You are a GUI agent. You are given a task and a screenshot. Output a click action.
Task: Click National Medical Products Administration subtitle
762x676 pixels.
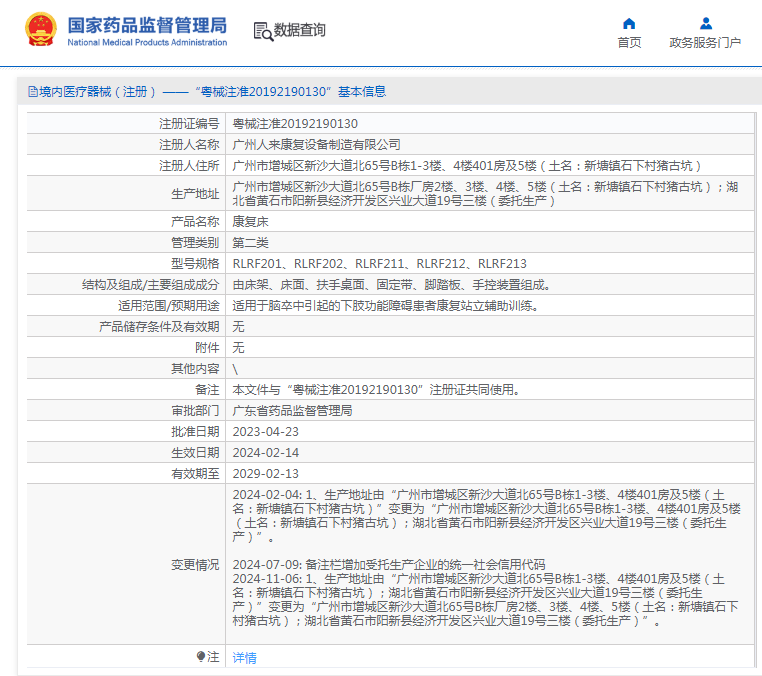coord(147,43)
